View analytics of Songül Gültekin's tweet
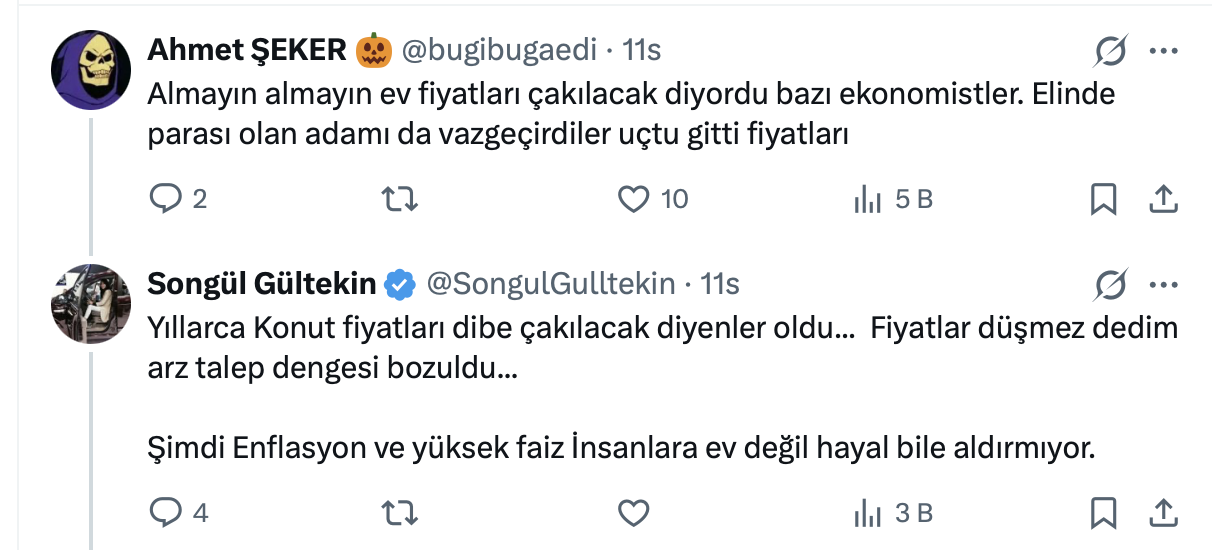Viewport: 1212px width, 550px height. click(x=866, y=514)
